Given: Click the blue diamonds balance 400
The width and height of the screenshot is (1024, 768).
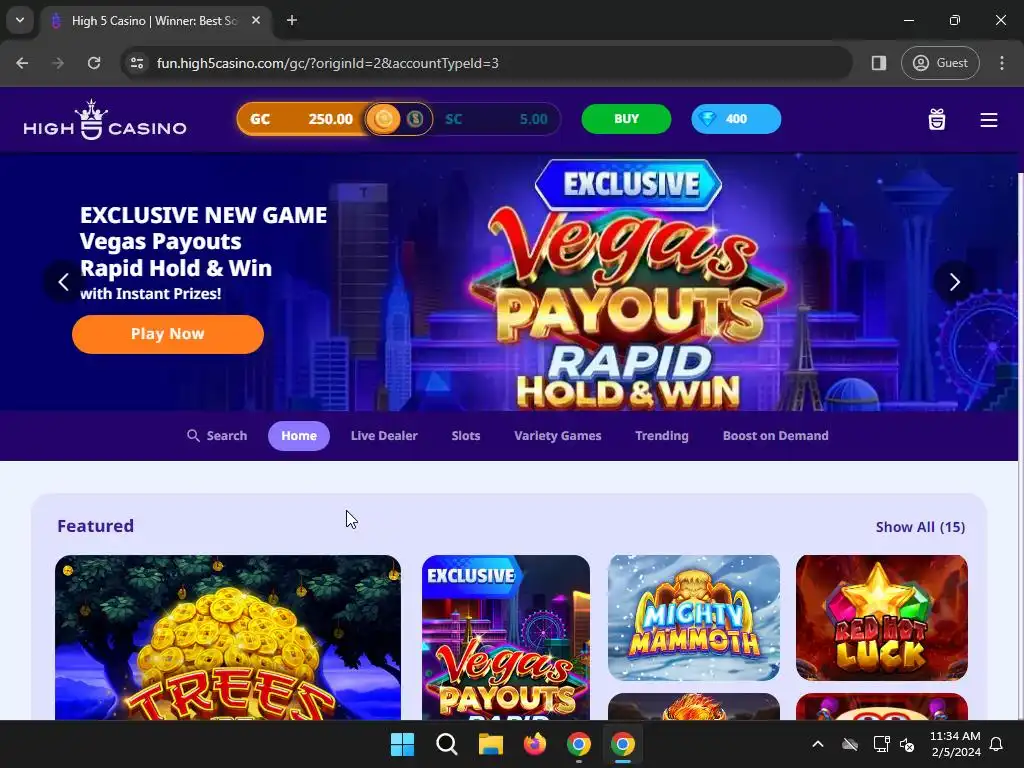Looking at the screenshot, I should point(736,119).
